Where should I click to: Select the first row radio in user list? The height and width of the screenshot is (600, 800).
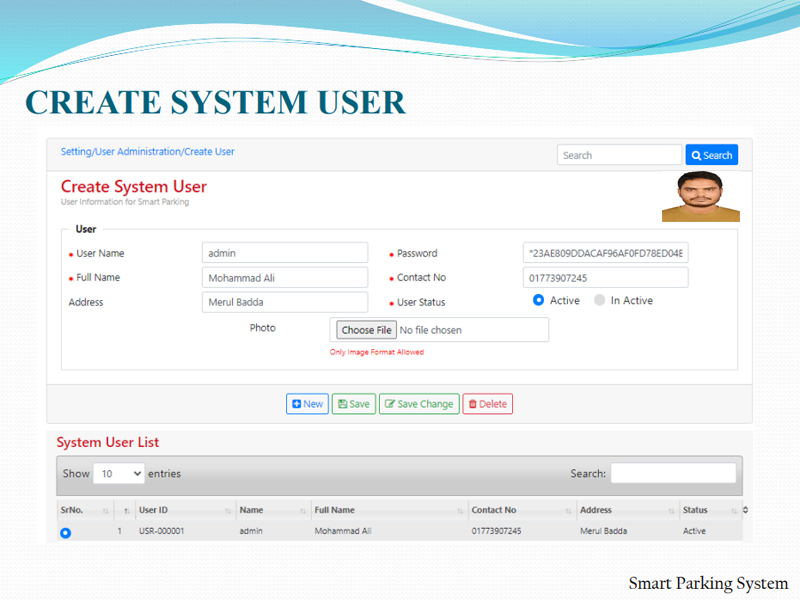(66, 533)
